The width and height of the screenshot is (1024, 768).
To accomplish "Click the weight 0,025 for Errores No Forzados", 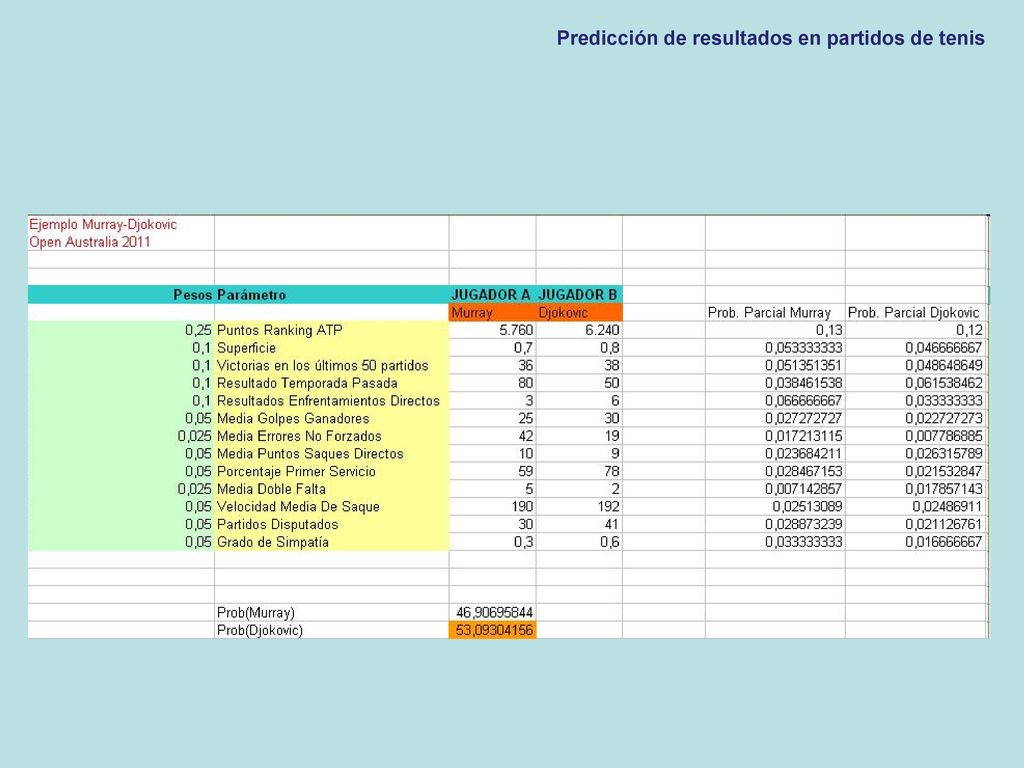I will (195, 436).
